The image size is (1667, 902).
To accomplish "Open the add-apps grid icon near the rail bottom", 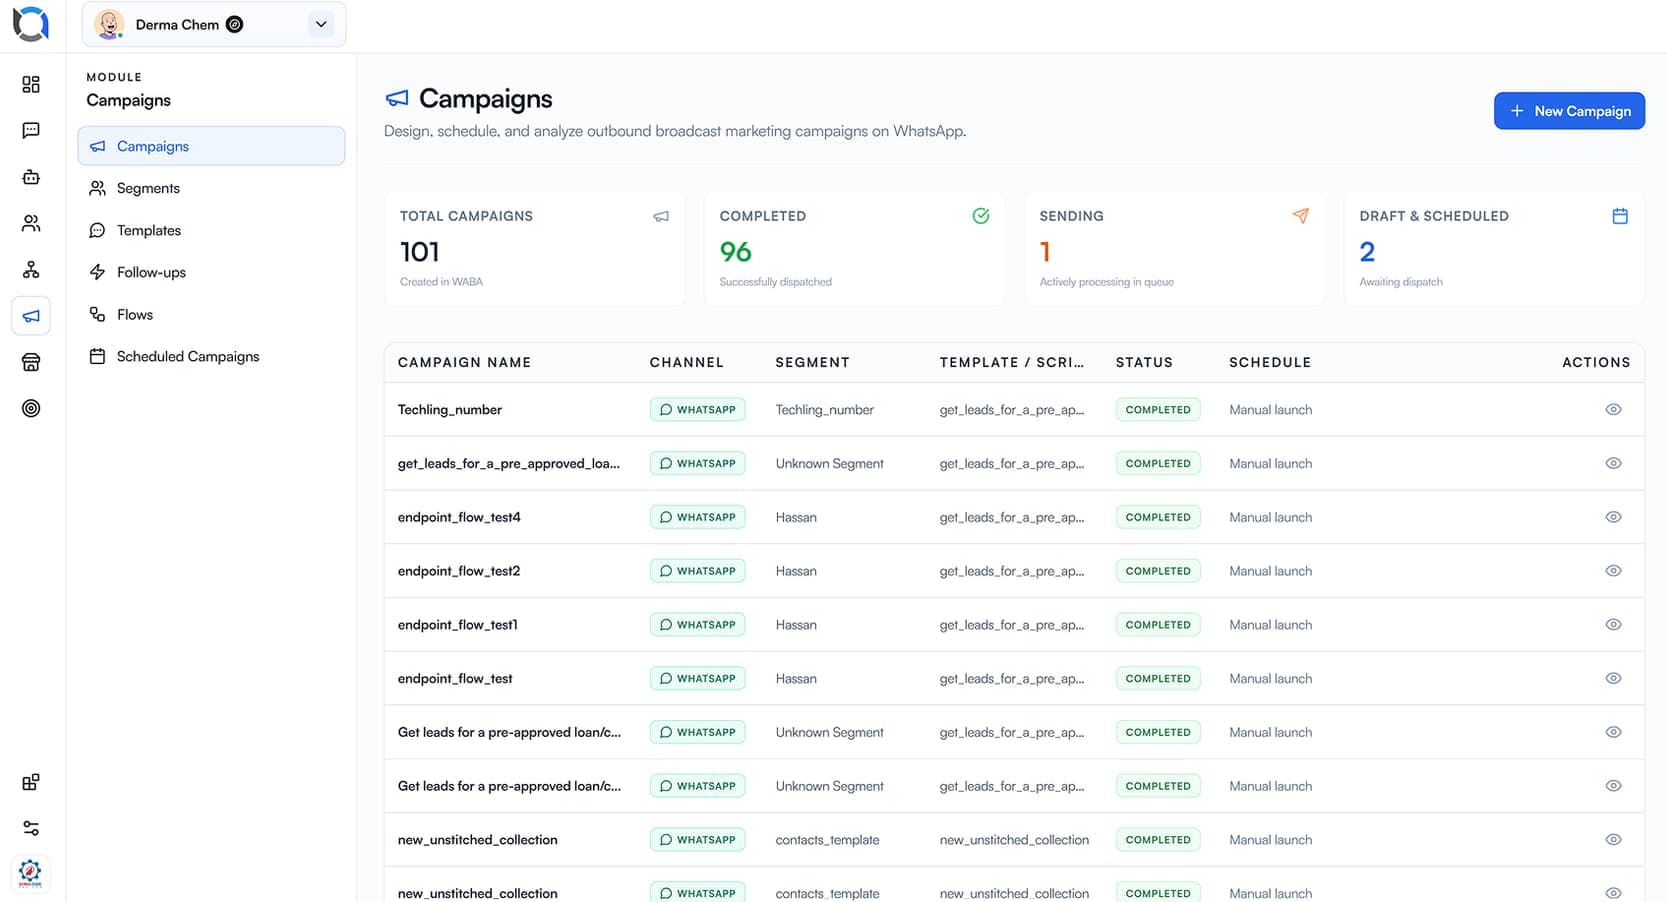I will pos(31,782).
